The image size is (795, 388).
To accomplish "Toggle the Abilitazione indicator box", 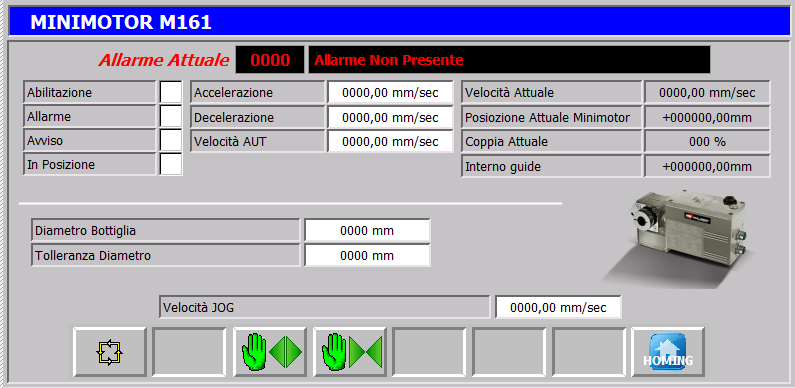I will [x=171, y=92].
